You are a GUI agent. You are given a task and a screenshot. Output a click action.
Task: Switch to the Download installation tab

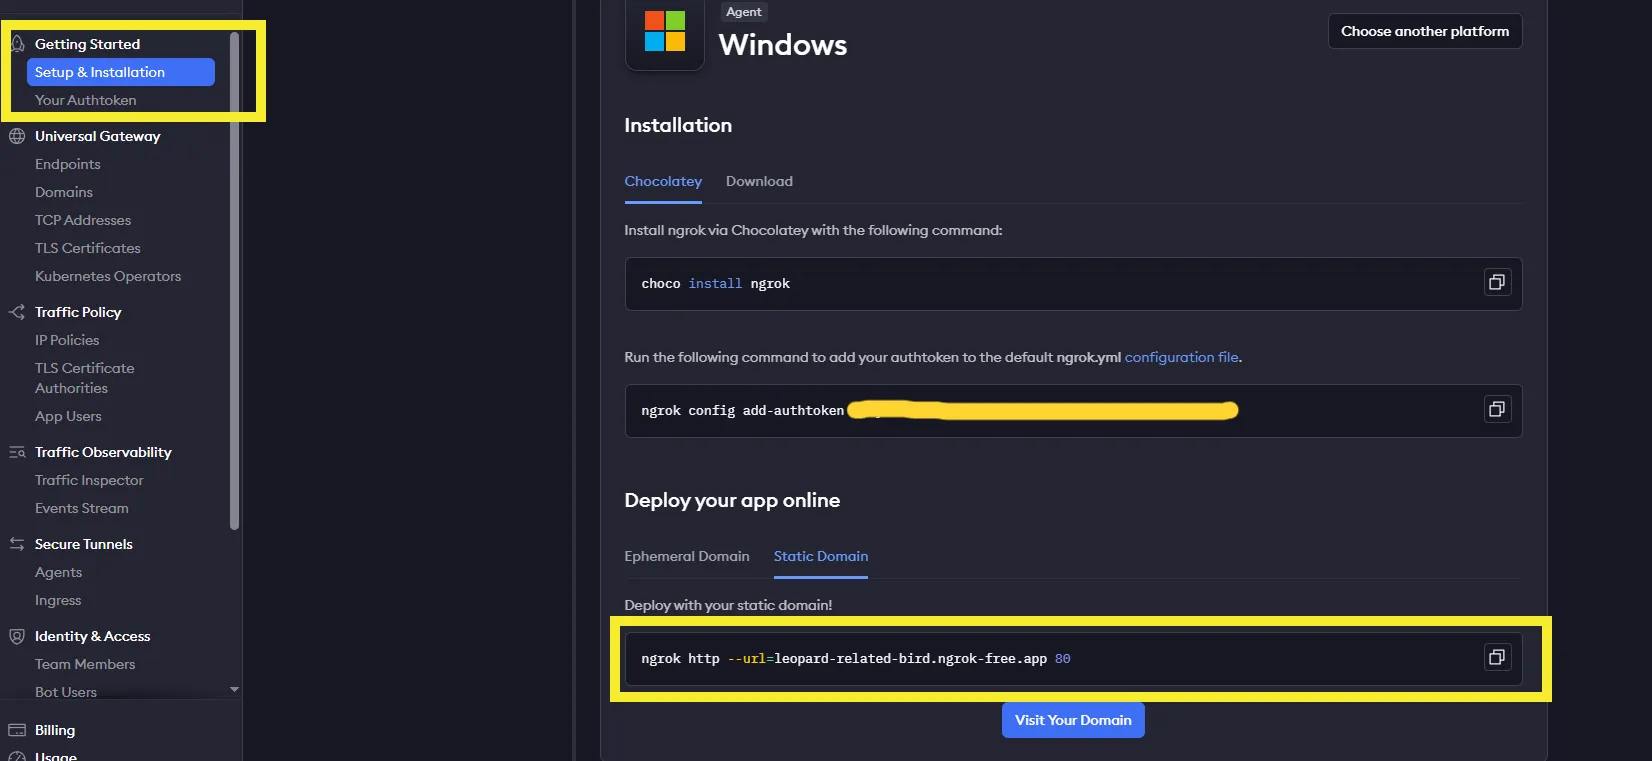pos(759,181)
